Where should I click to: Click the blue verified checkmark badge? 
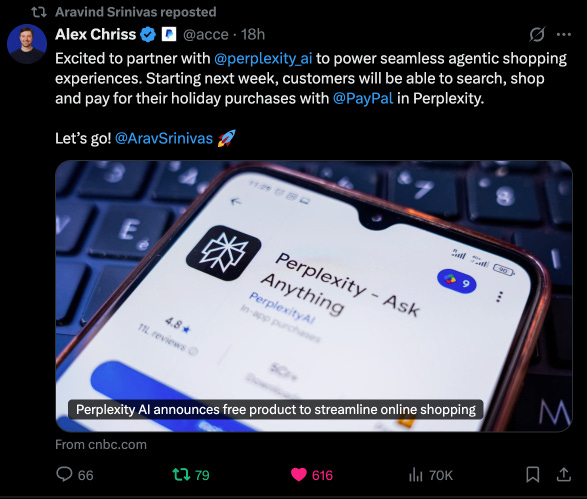pyautogui.click(x=148, y=34)
